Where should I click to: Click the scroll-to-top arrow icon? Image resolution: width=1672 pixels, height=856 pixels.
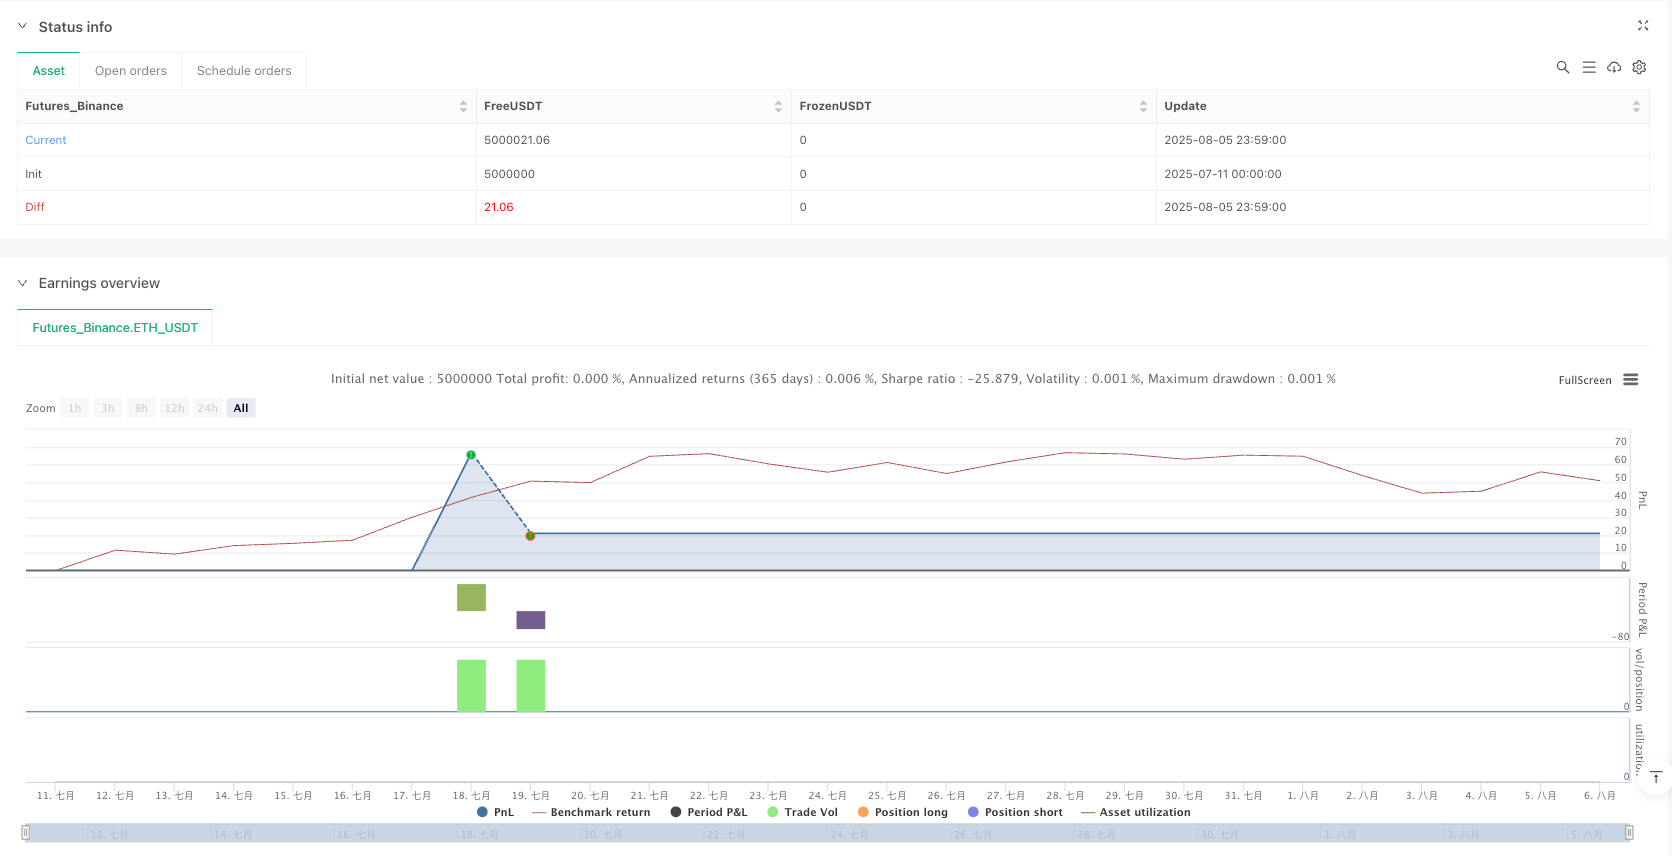click(1655, 778)
